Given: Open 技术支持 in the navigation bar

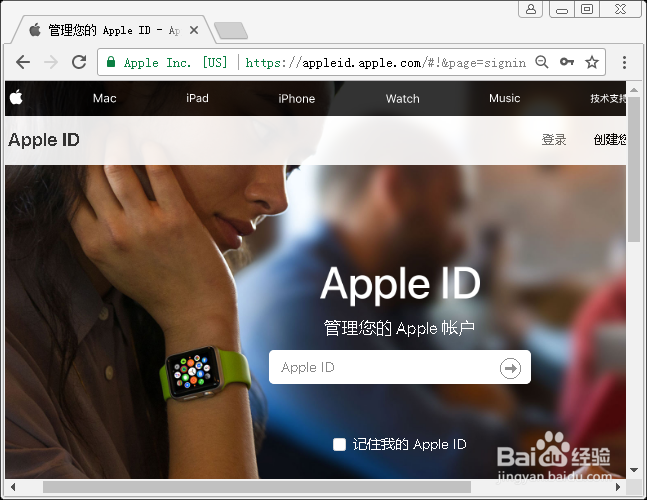Looking at the screenshot, I should 608,98.
